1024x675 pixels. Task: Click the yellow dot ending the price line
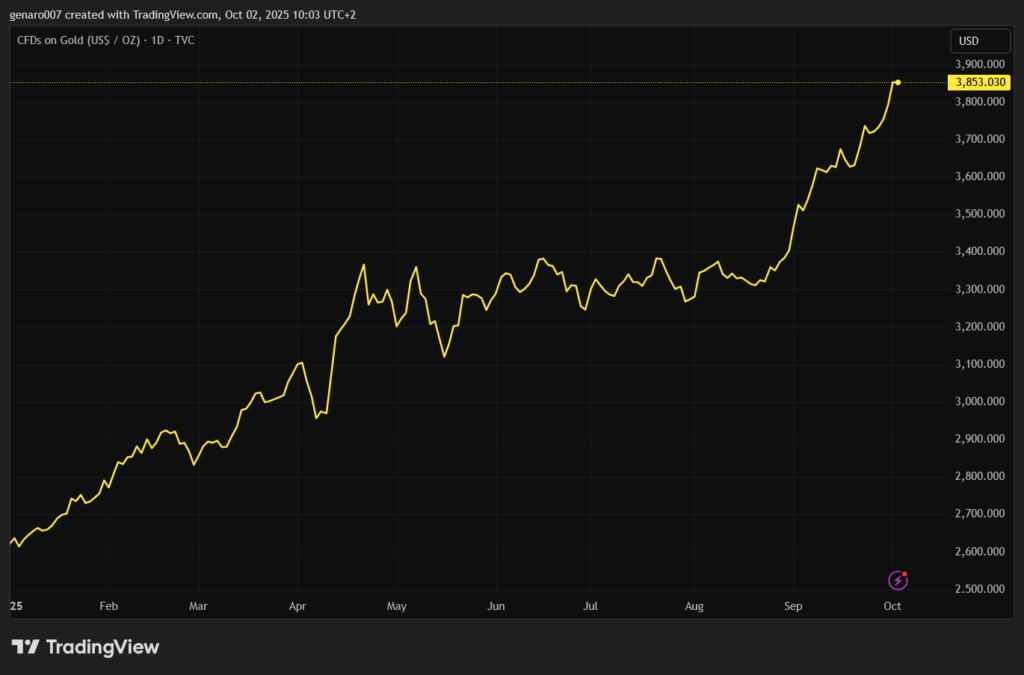pos(898,82)
